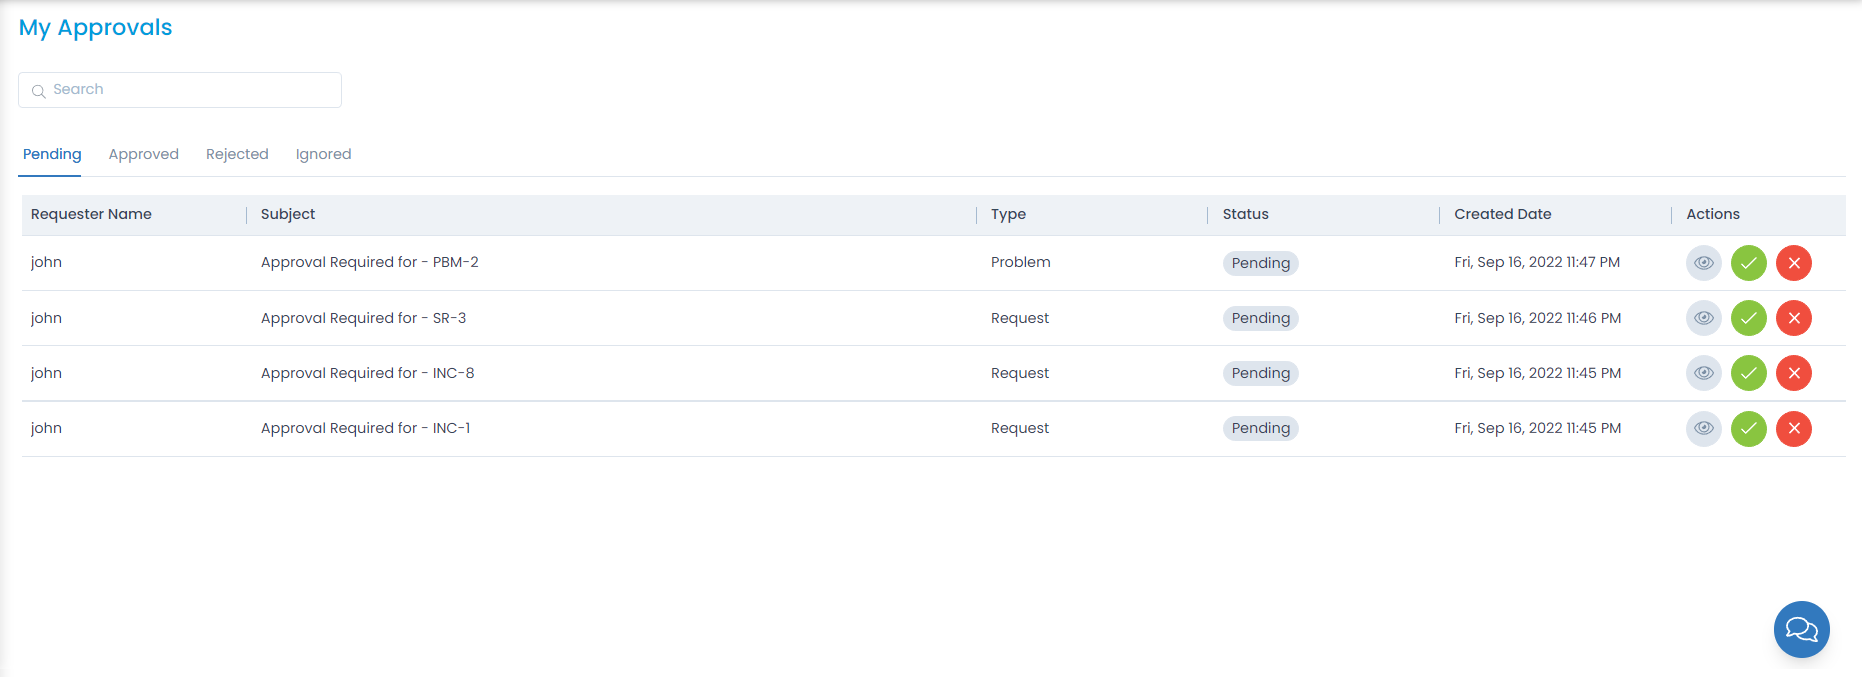Viewport: 1862px width, 677px height.
Task: Approve the PBM-2 request with green checkmark
Action: (x=1748, y=263)
